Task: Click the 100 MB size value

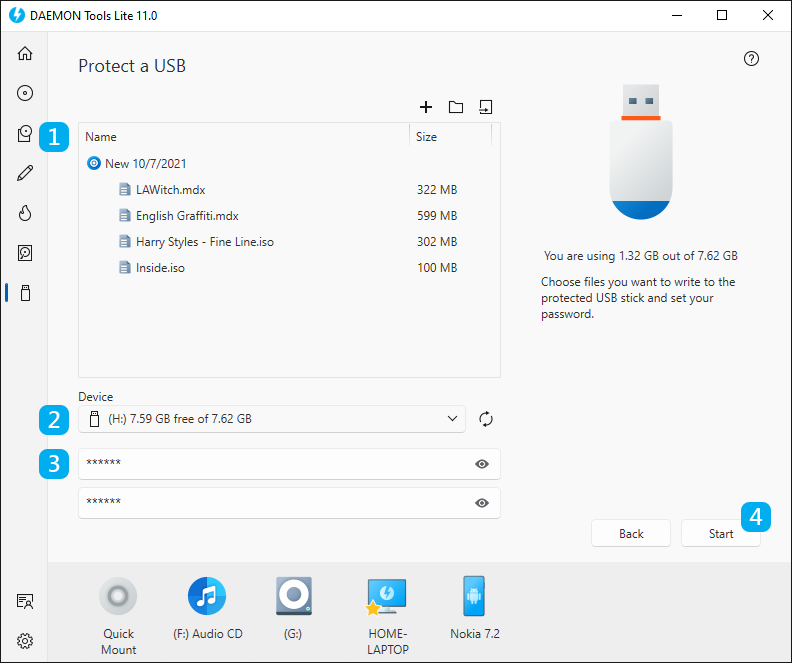Action: click(x=437, y=268)
